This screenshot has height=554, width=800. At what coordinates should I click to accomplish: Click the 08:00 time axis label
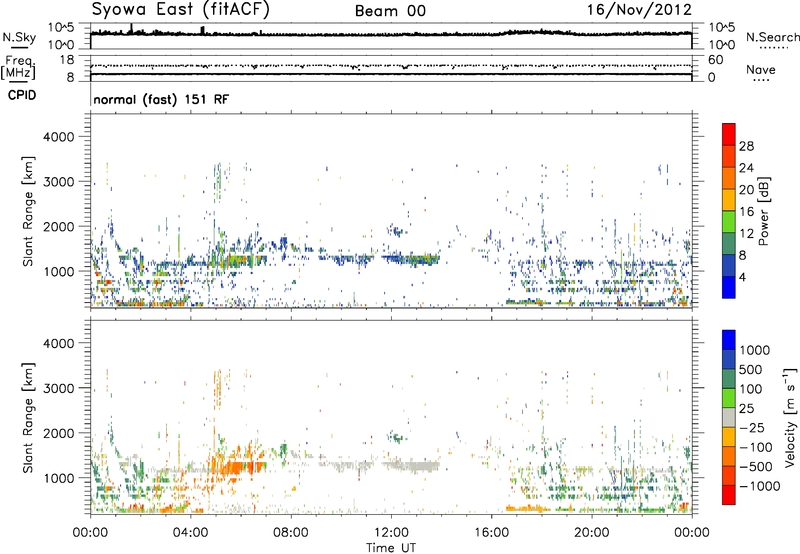coord(291,533)
